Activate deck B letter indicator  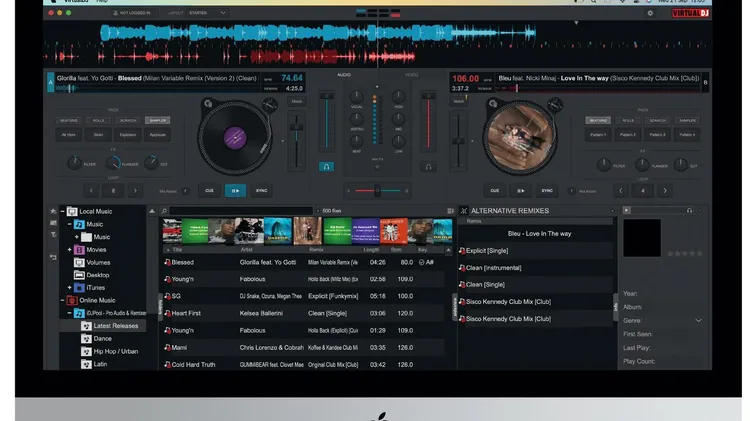point(705,82)
